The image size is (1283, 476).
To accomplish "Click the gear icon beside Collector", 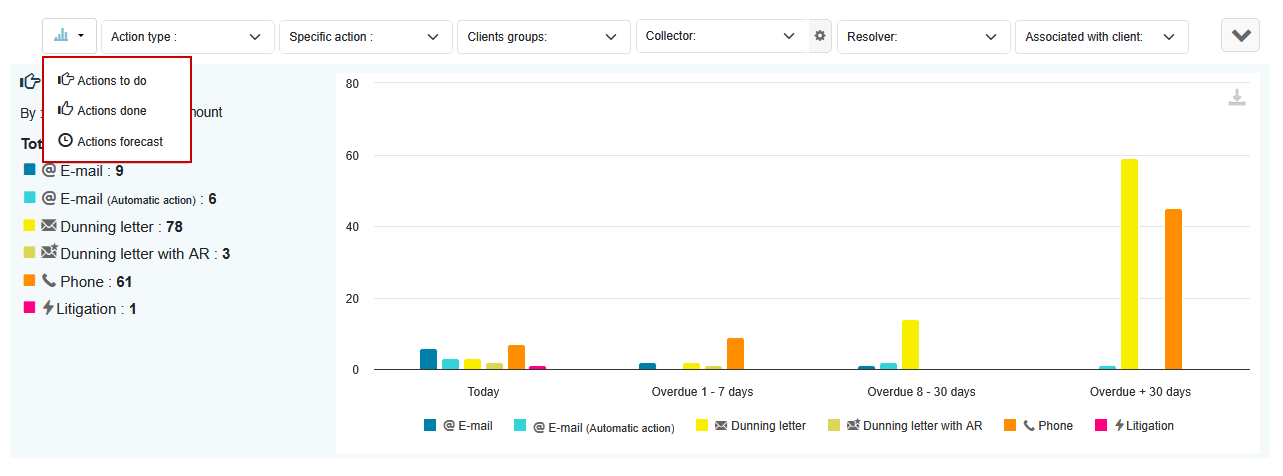I will [x=820, y=36].
